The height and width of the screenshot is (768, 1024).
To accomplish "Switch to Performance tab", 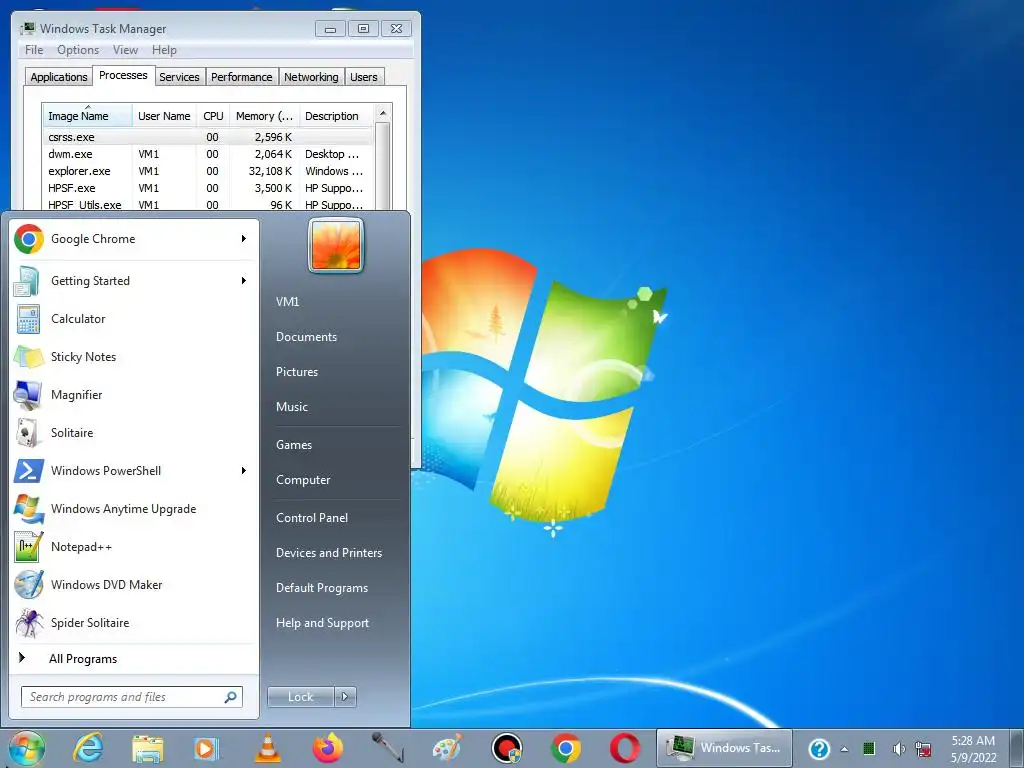I will pos(241,77).
